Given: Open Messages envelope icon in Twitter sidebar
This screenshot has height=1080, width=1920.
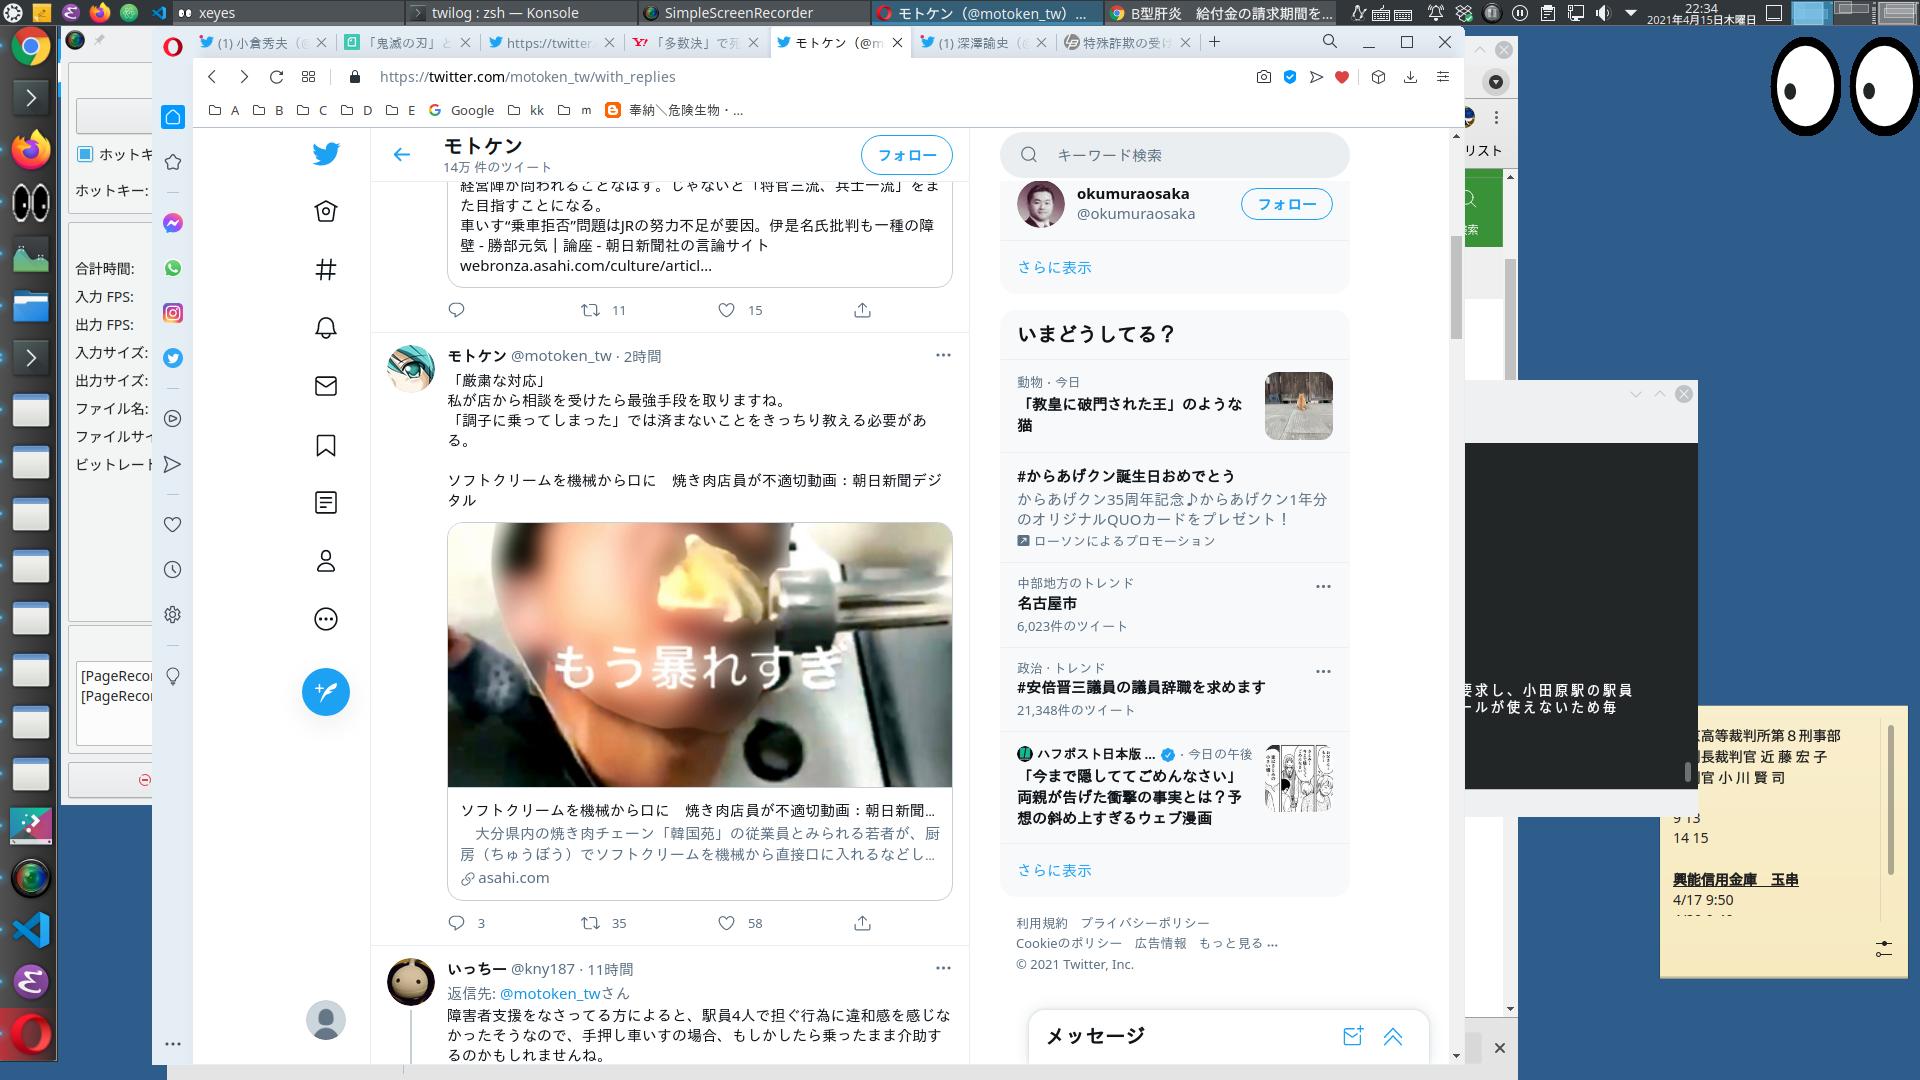Looking at the screenshot, I should tap(326, 386).
